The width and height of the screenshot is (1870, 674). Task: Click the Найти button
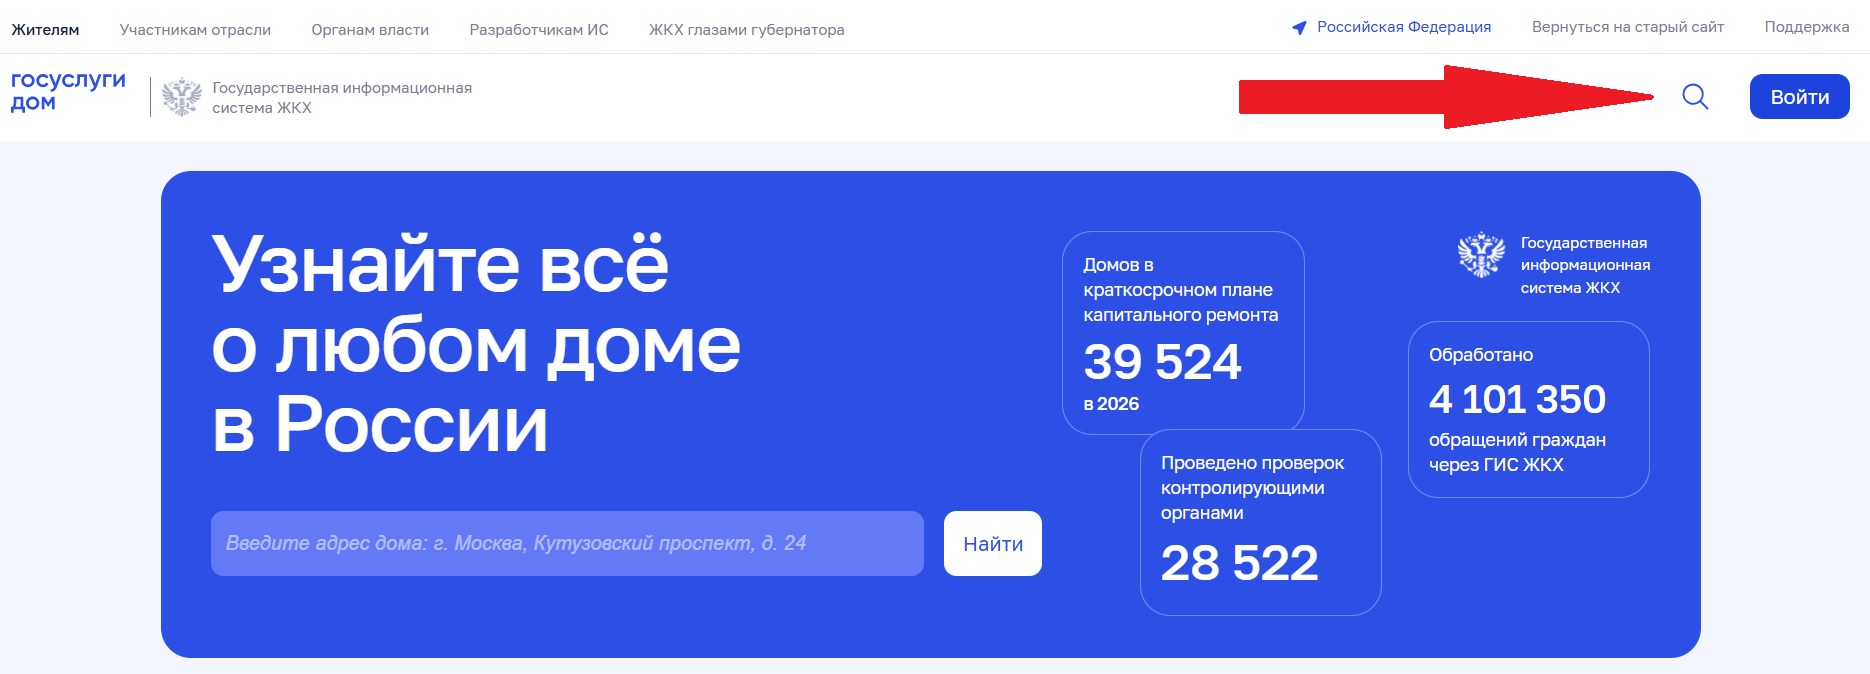pos(993,544)
